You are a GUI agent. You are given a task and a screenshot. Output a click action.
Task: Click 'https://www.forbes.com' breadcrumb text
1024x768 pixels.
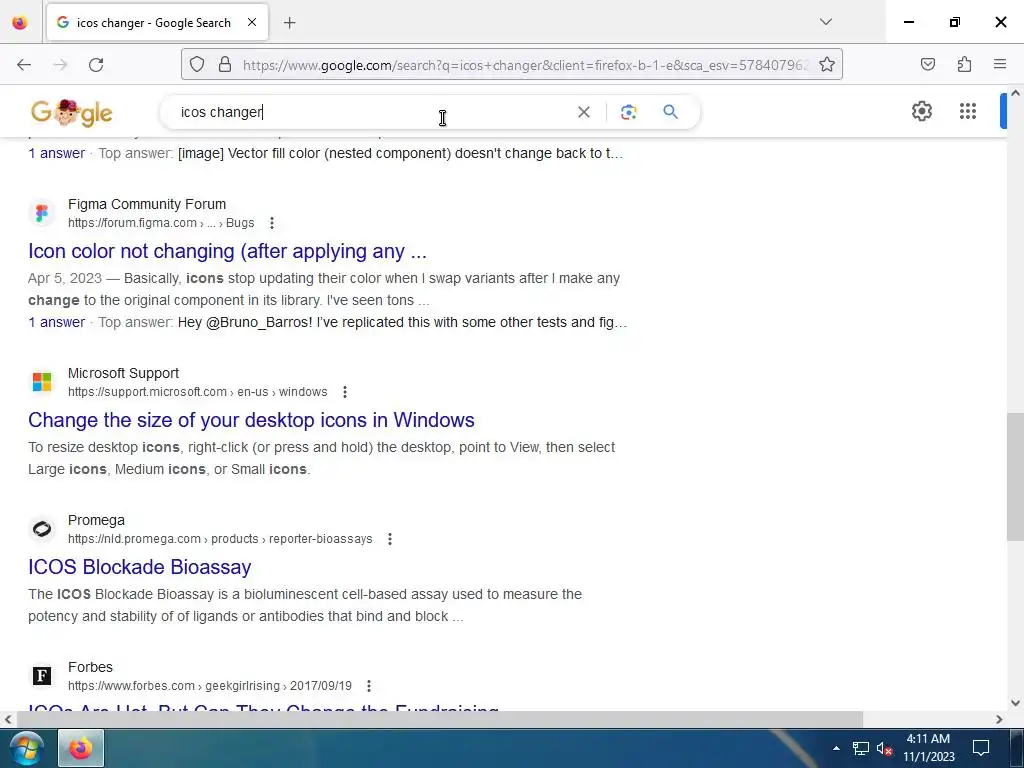131,686
